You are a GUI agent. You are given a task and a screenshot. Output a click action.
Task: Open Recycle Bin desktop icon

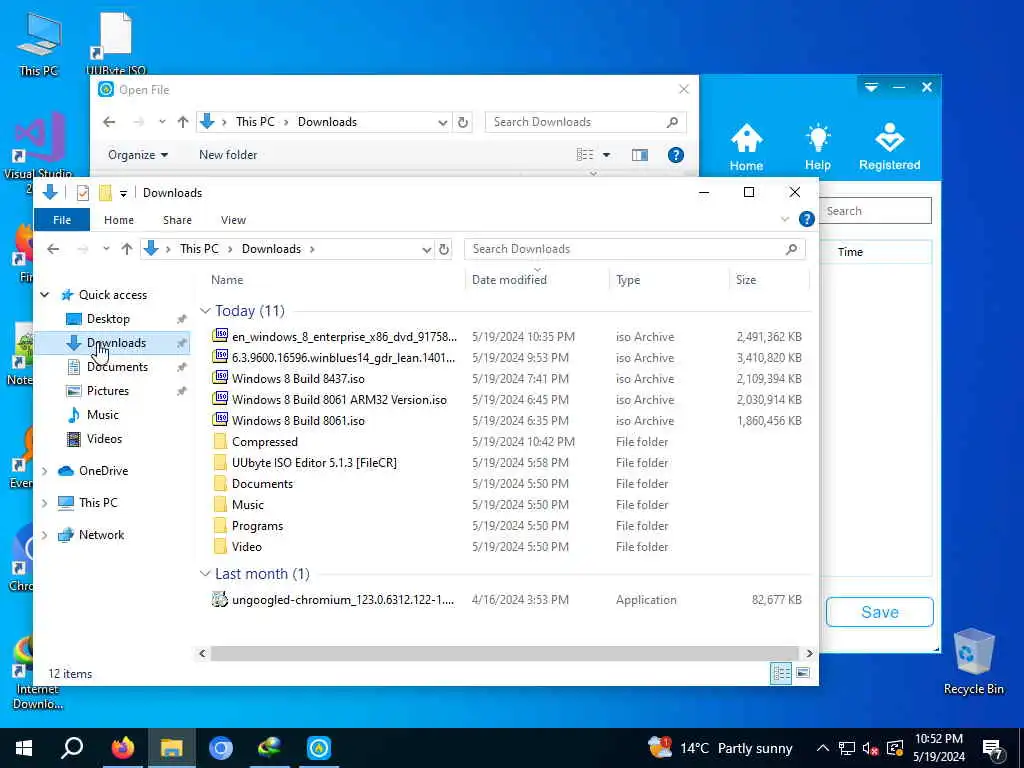[973, 661]
